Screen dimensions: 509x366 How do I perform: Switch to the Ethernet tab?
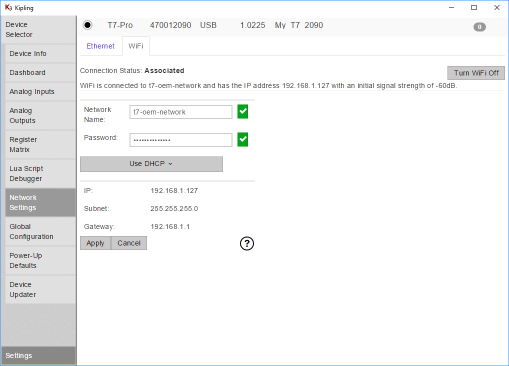[100, 46]
